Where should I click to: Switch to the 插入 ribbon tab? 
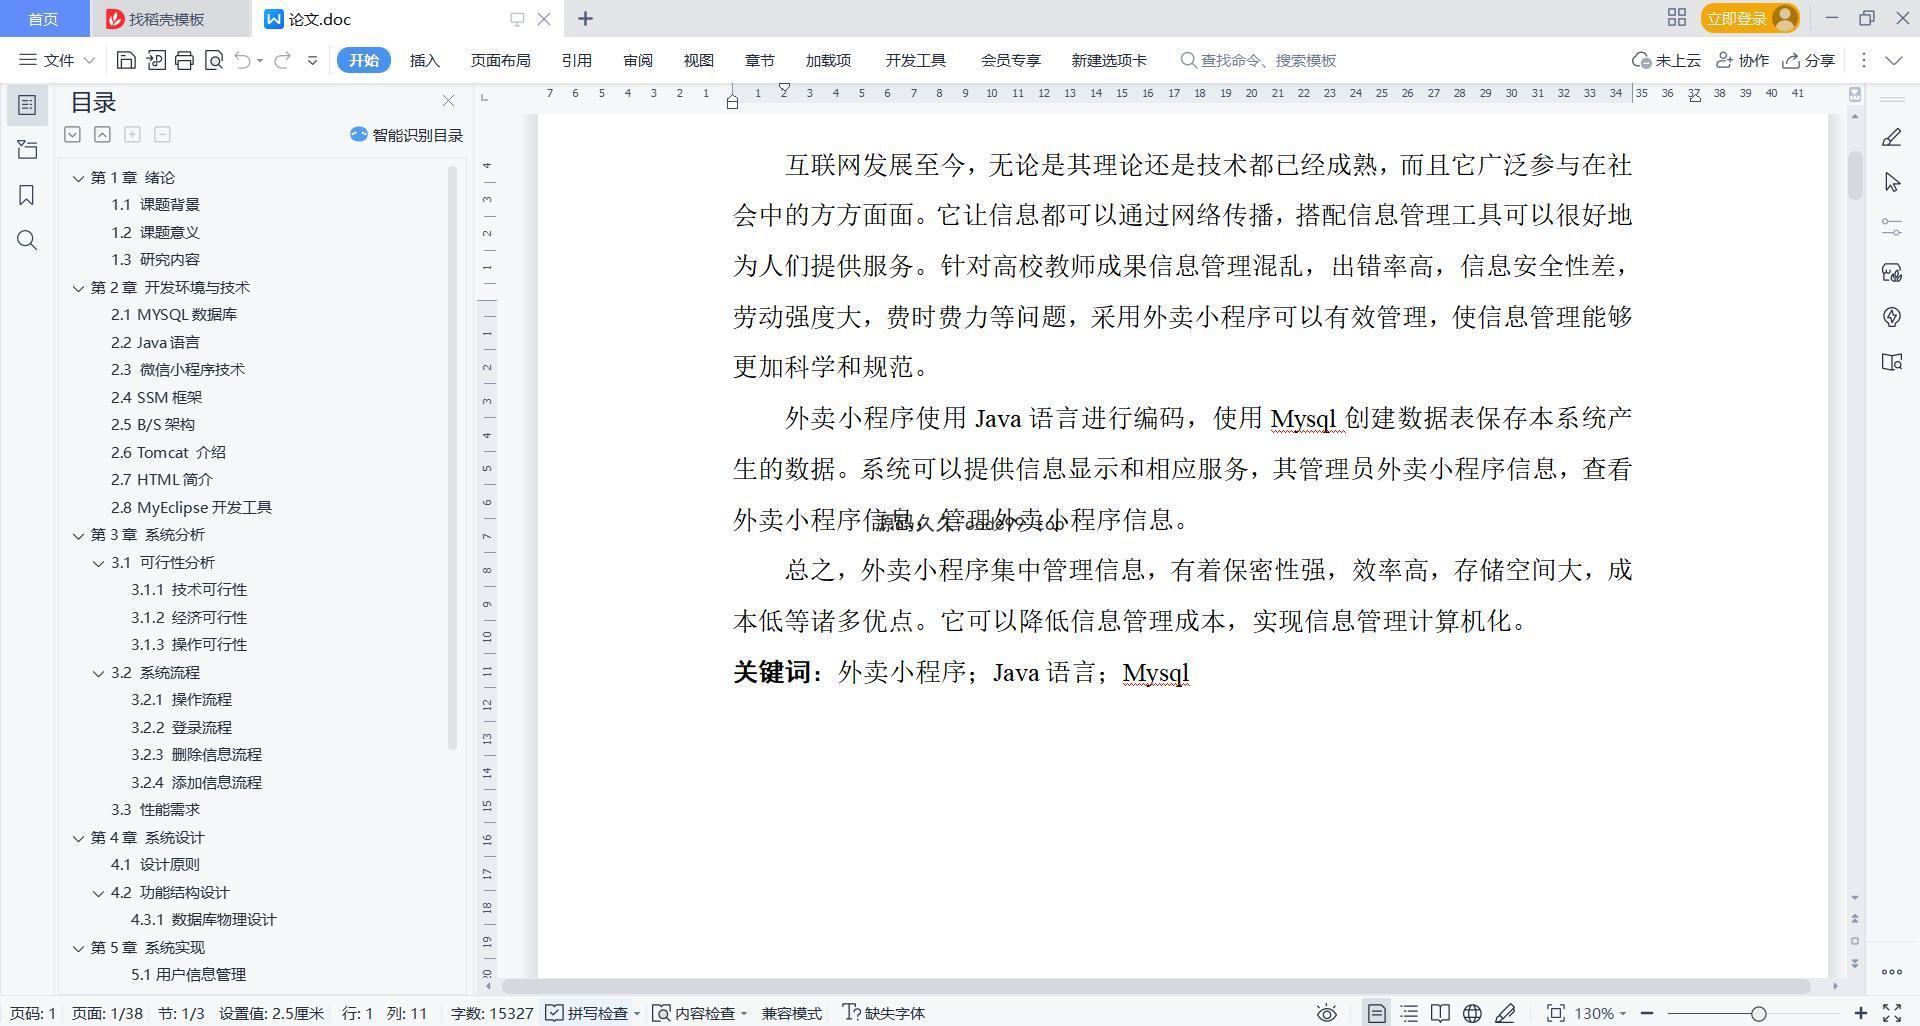424,60
